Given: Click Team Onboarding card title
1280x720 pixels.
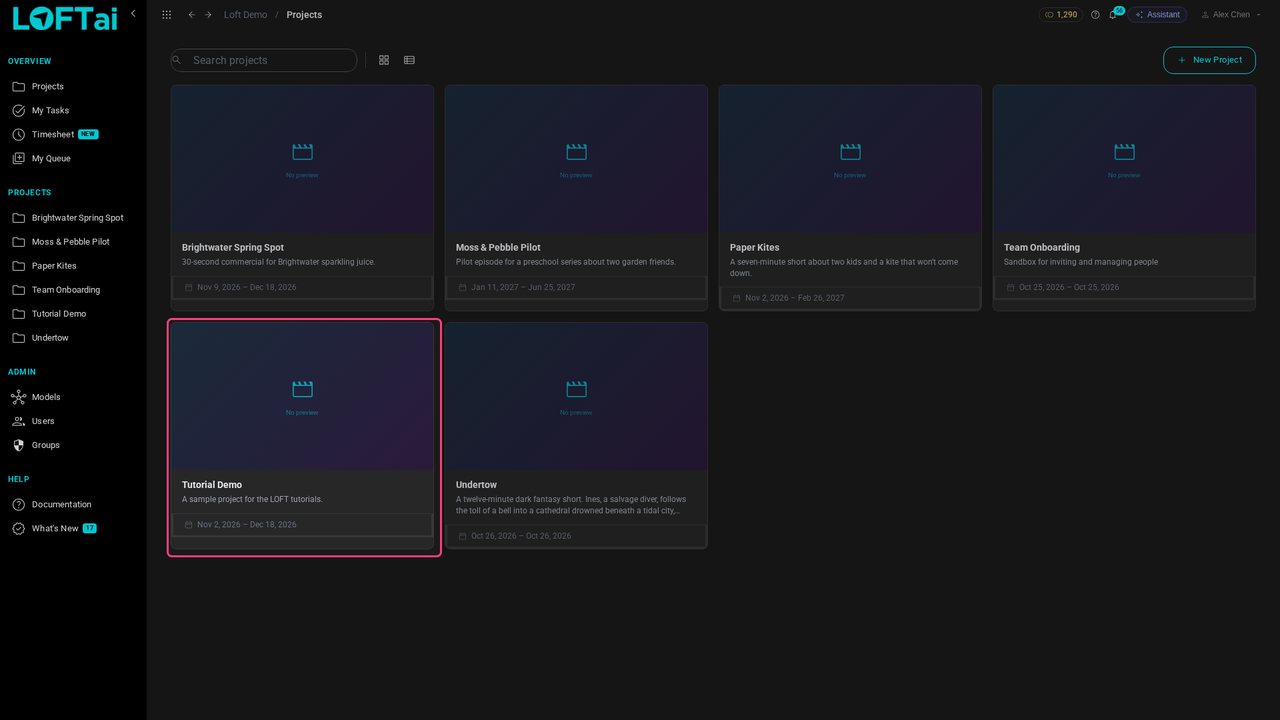Looking at the screenshot, I should [x=1042, y=247].
